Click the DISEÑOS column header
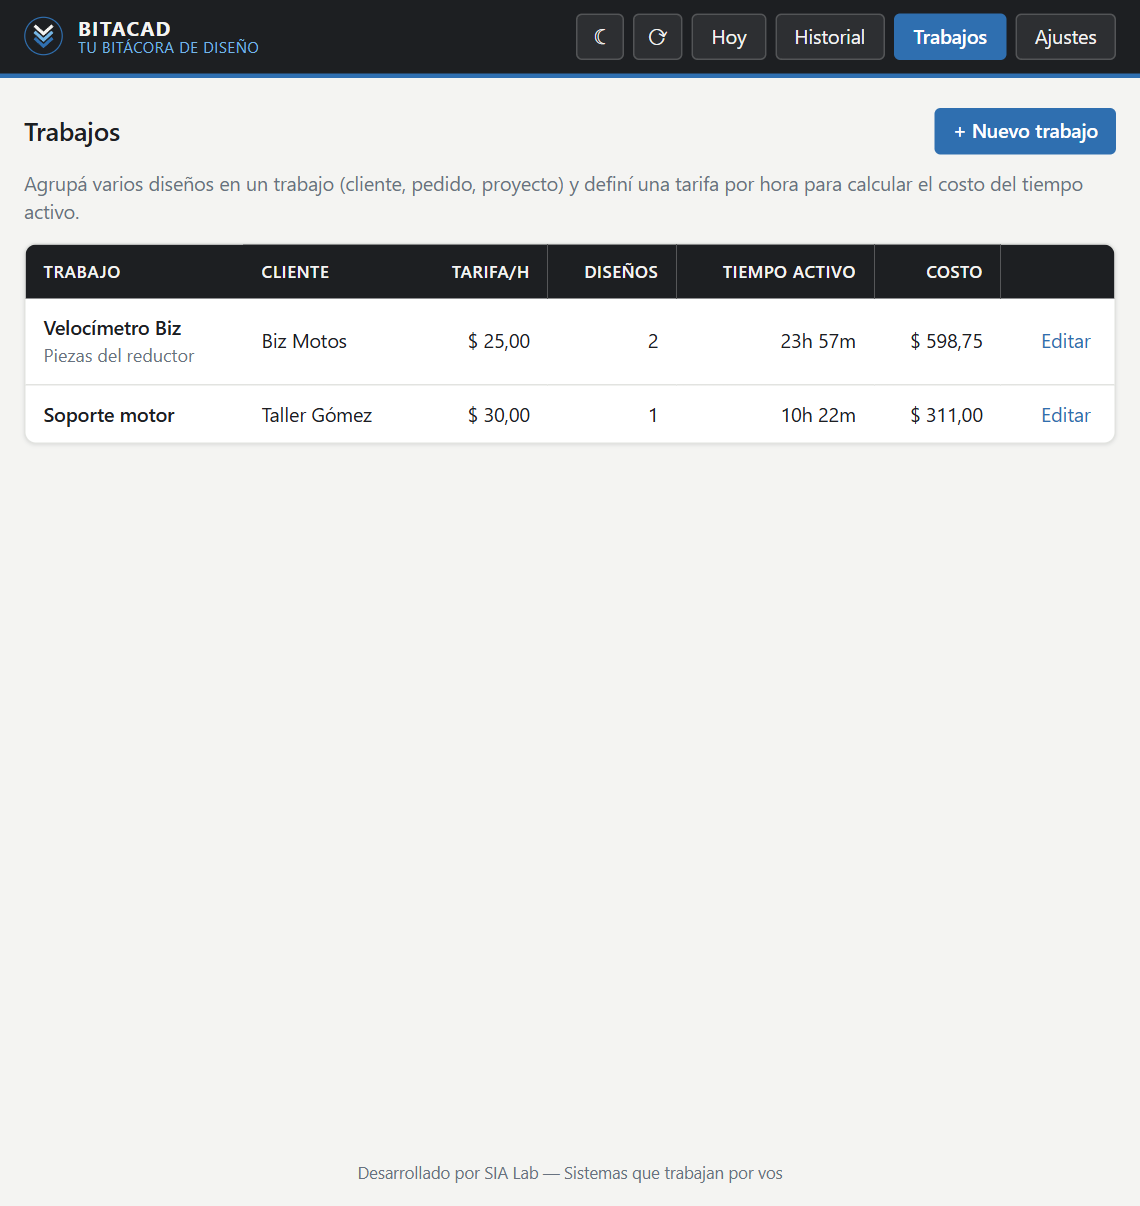 621,272
